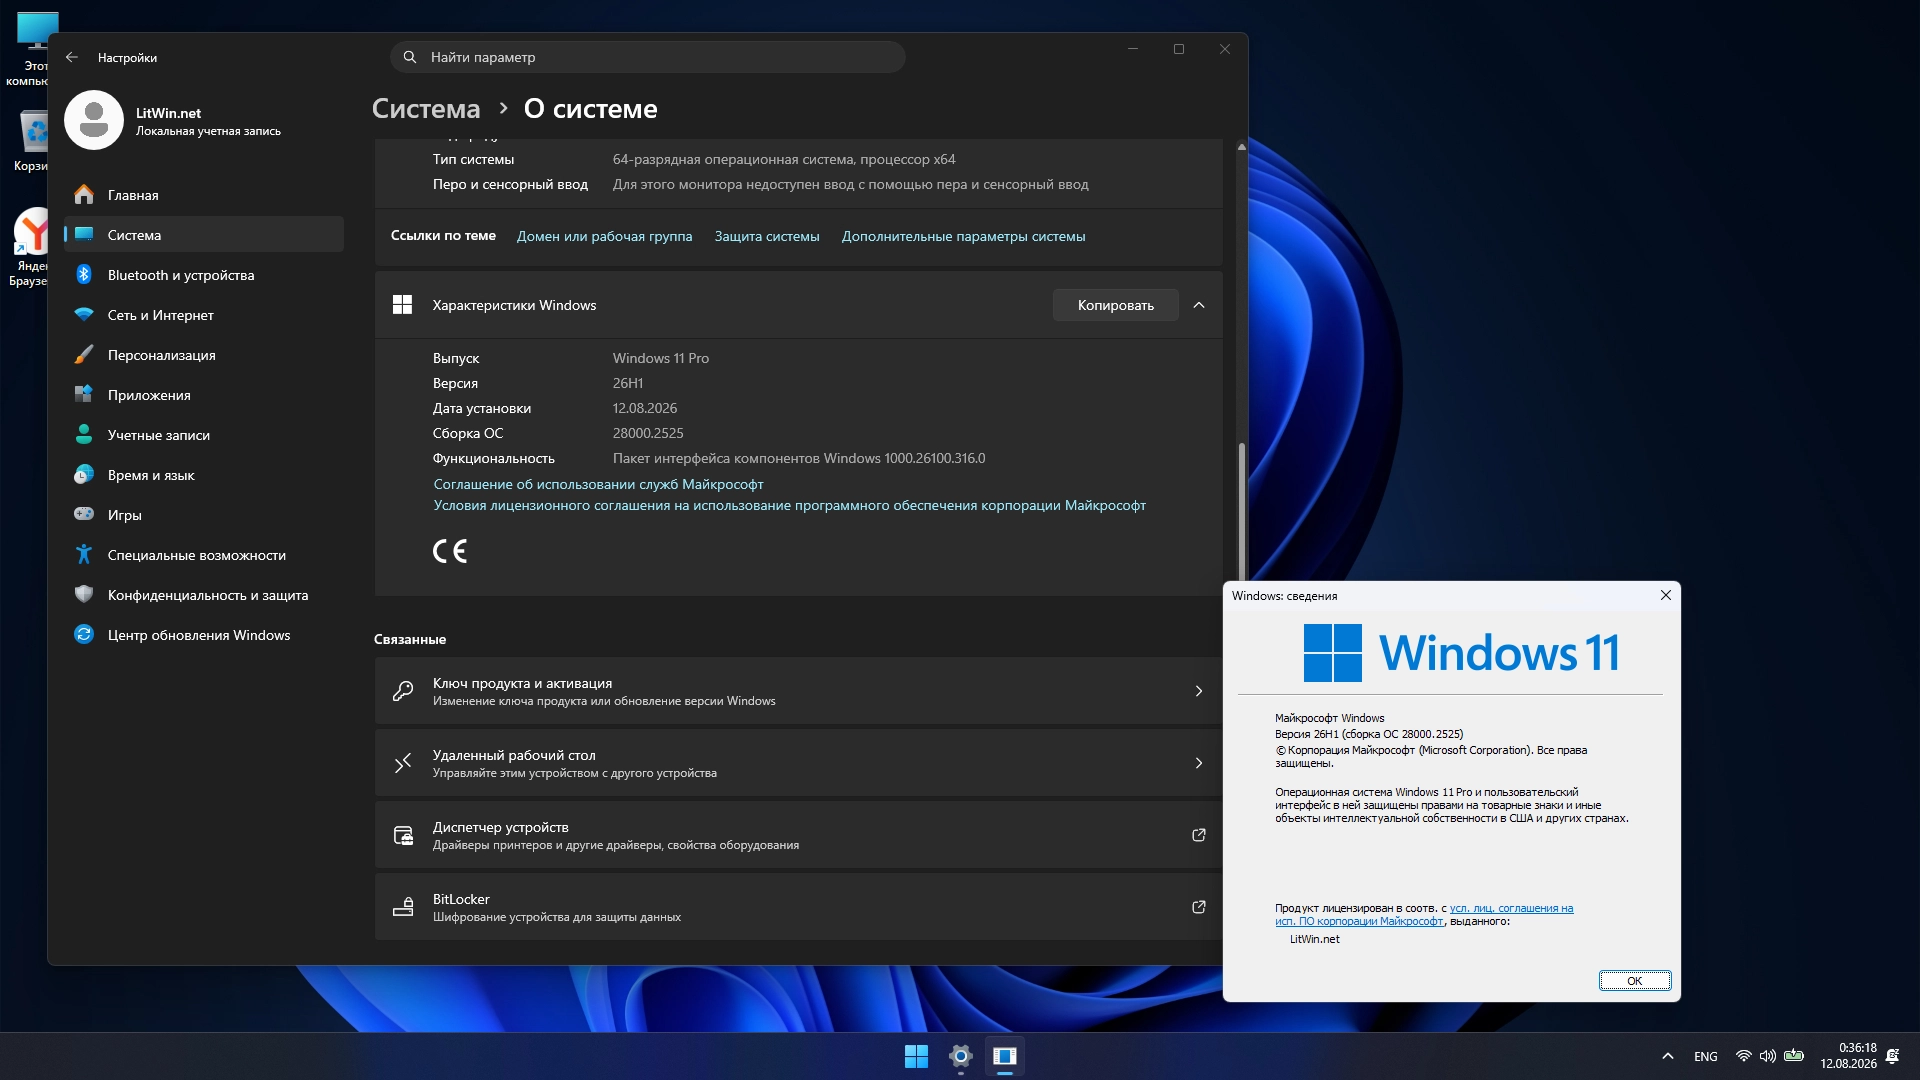Select the Yandex Browser desktop shortcut
Screen dimensions: 1920x1080
(30, 247)
